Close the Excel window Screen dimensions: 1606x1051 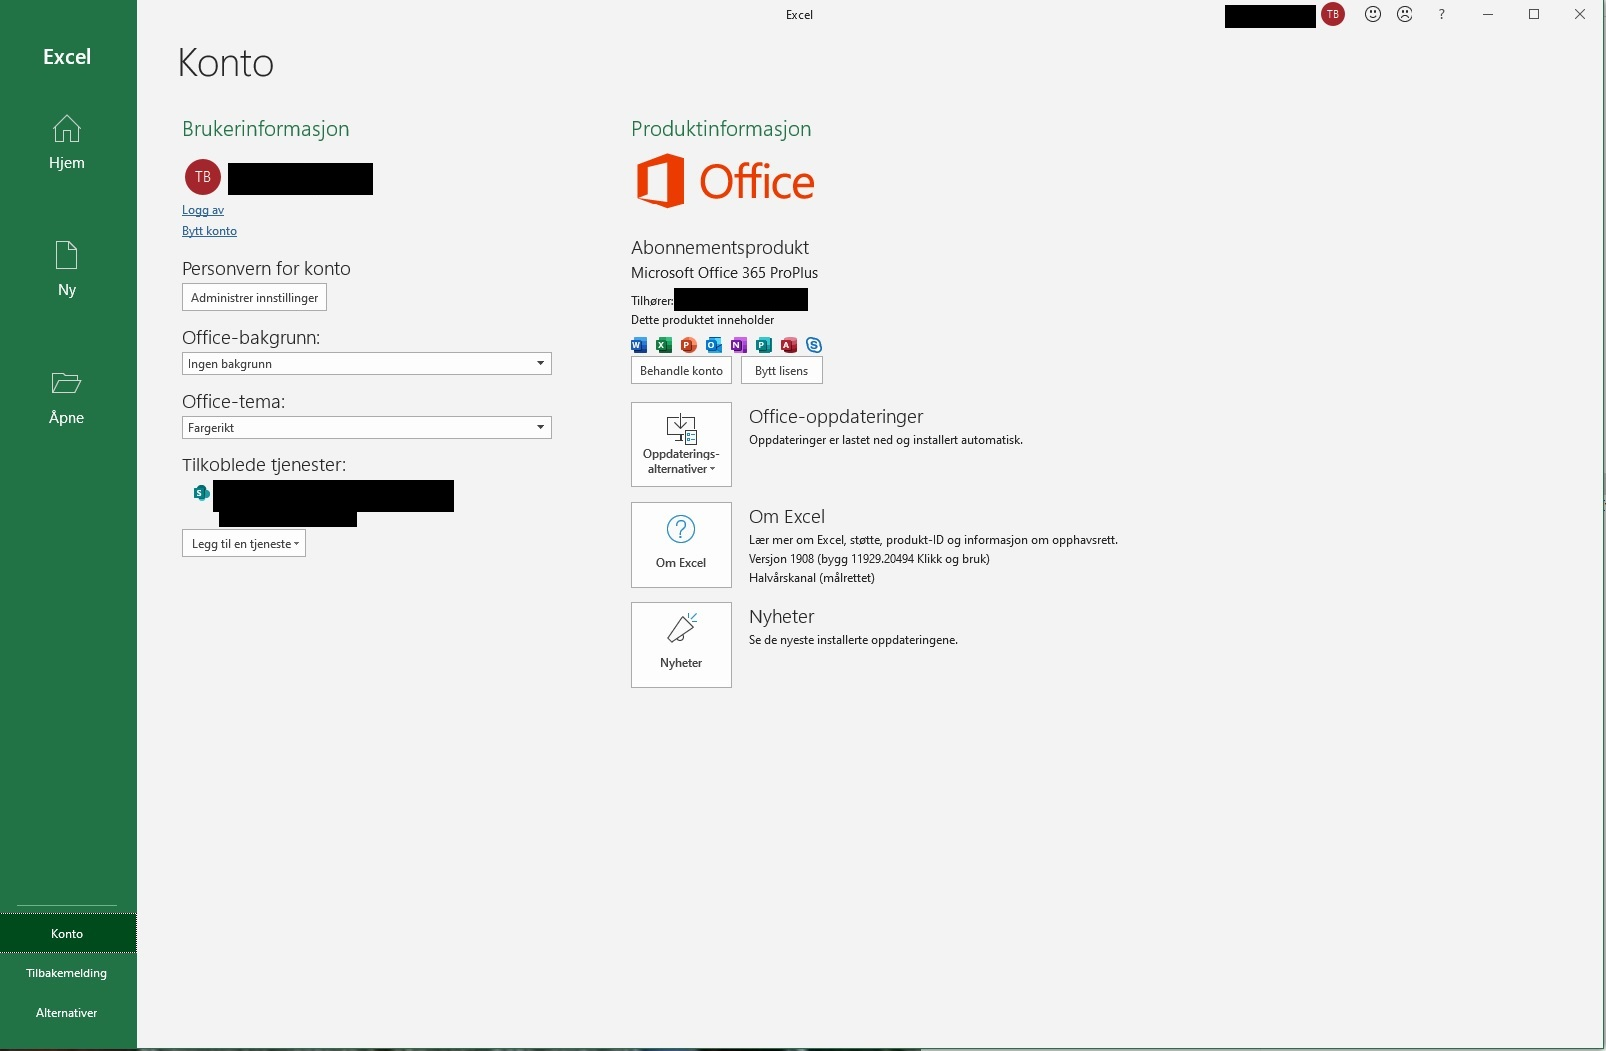point(1580,14)
